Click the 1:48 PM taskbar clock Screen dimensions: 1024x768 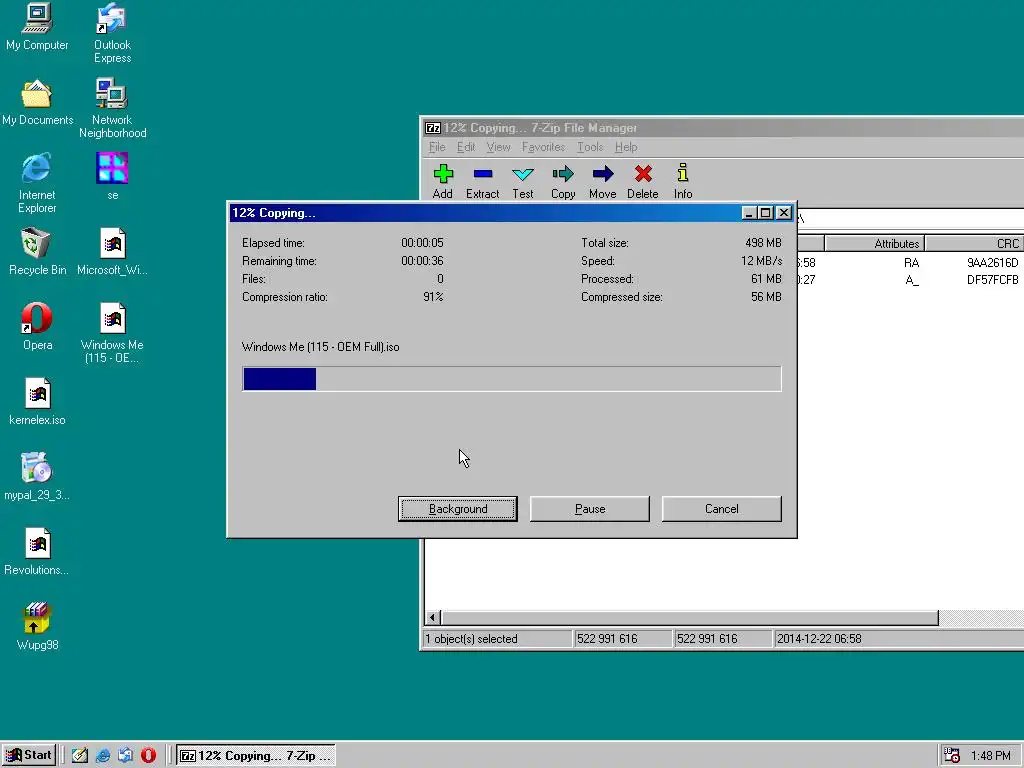click(991, 756)
